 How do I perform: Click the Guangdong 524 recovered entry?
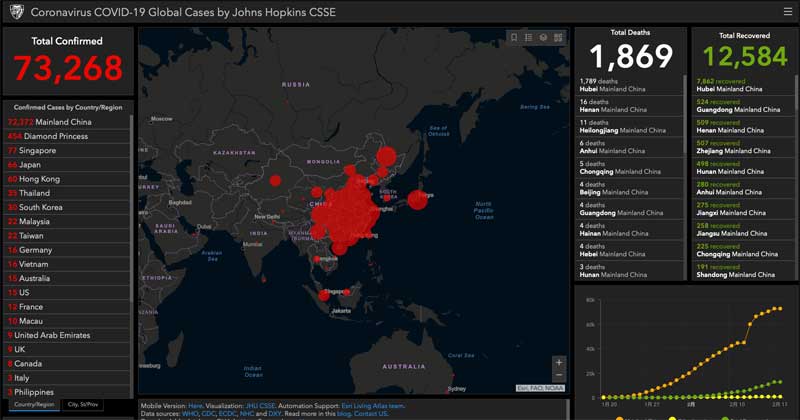pyautogui.click(x=744, y=106)
